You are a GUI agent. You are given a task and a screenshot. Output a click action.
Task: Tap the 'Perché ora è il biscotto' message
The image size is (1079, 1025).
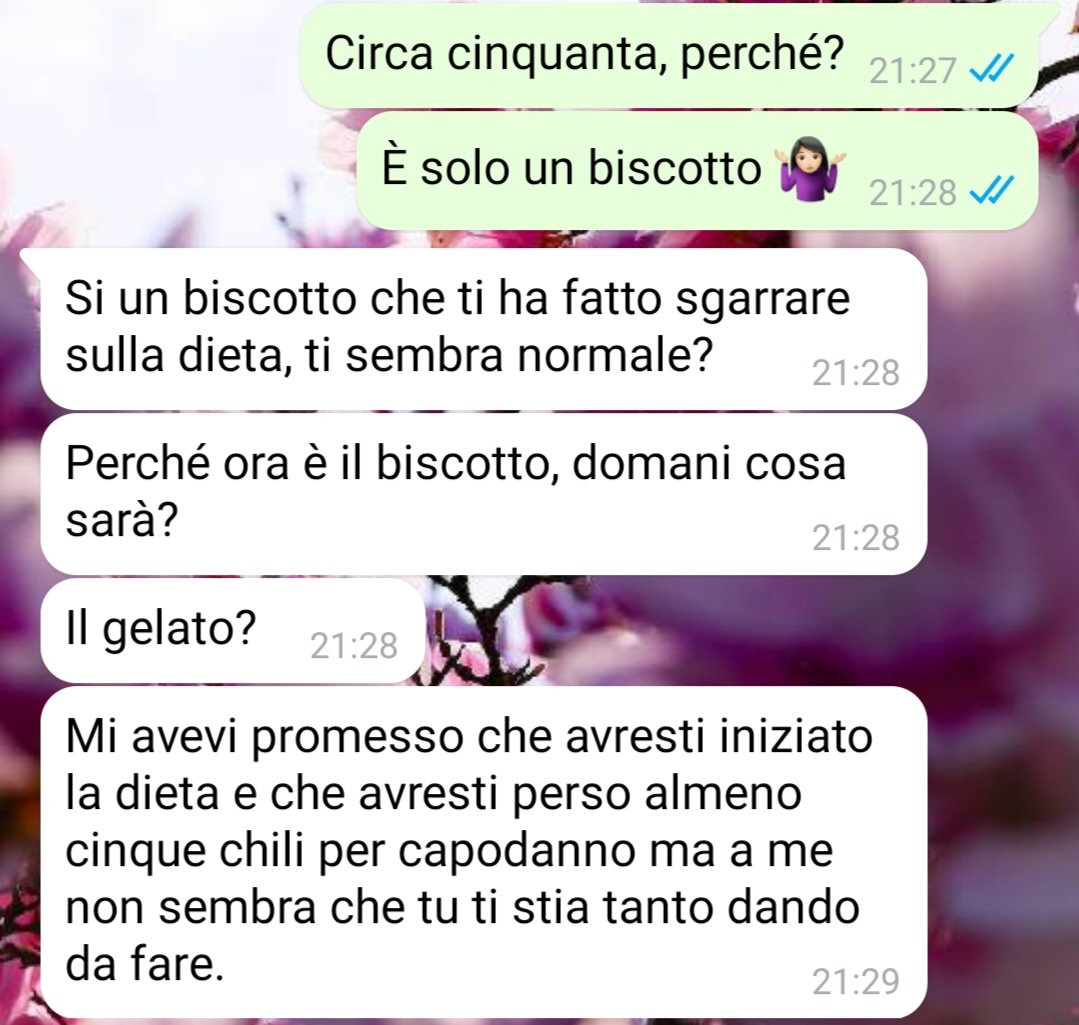tap(484, 494)
